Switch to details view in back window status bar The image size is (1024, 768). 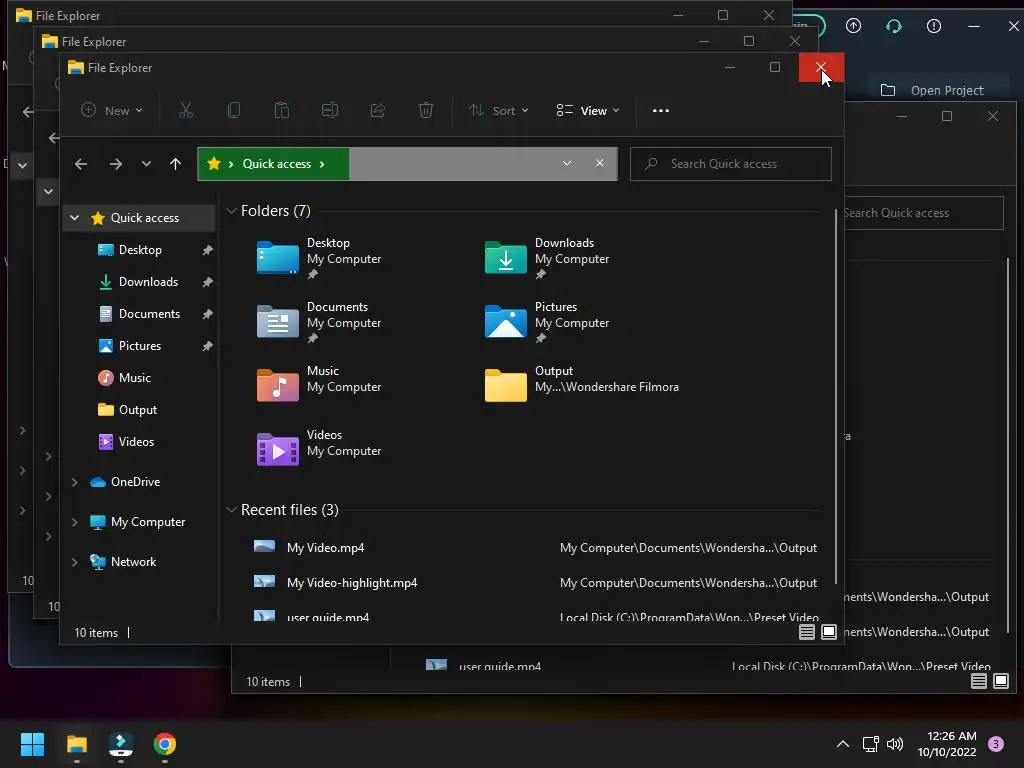click(979, 681)
